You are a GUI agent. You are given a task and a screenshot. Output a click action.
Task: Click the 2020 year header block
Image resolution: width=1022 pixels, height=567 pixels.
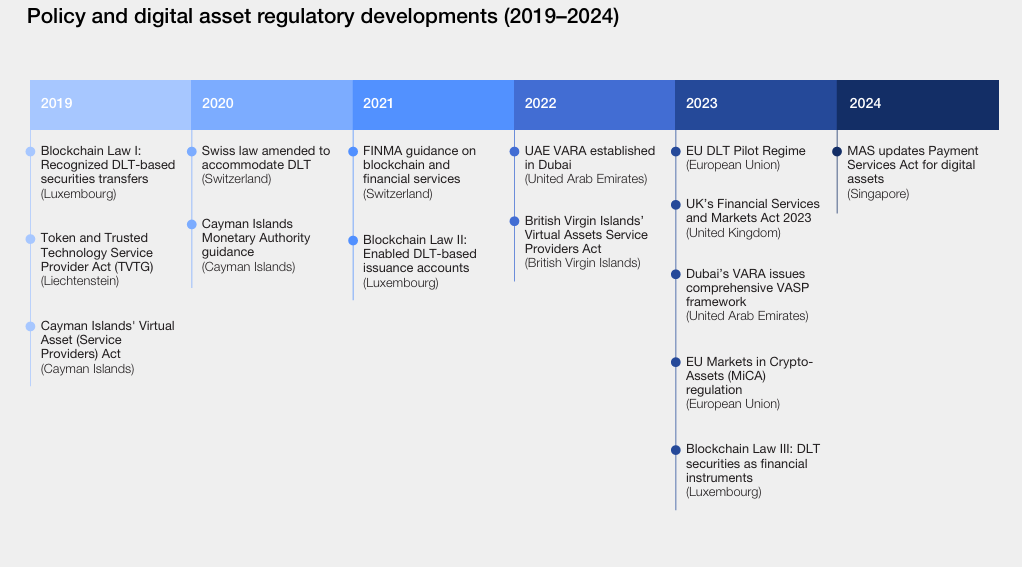272,104
